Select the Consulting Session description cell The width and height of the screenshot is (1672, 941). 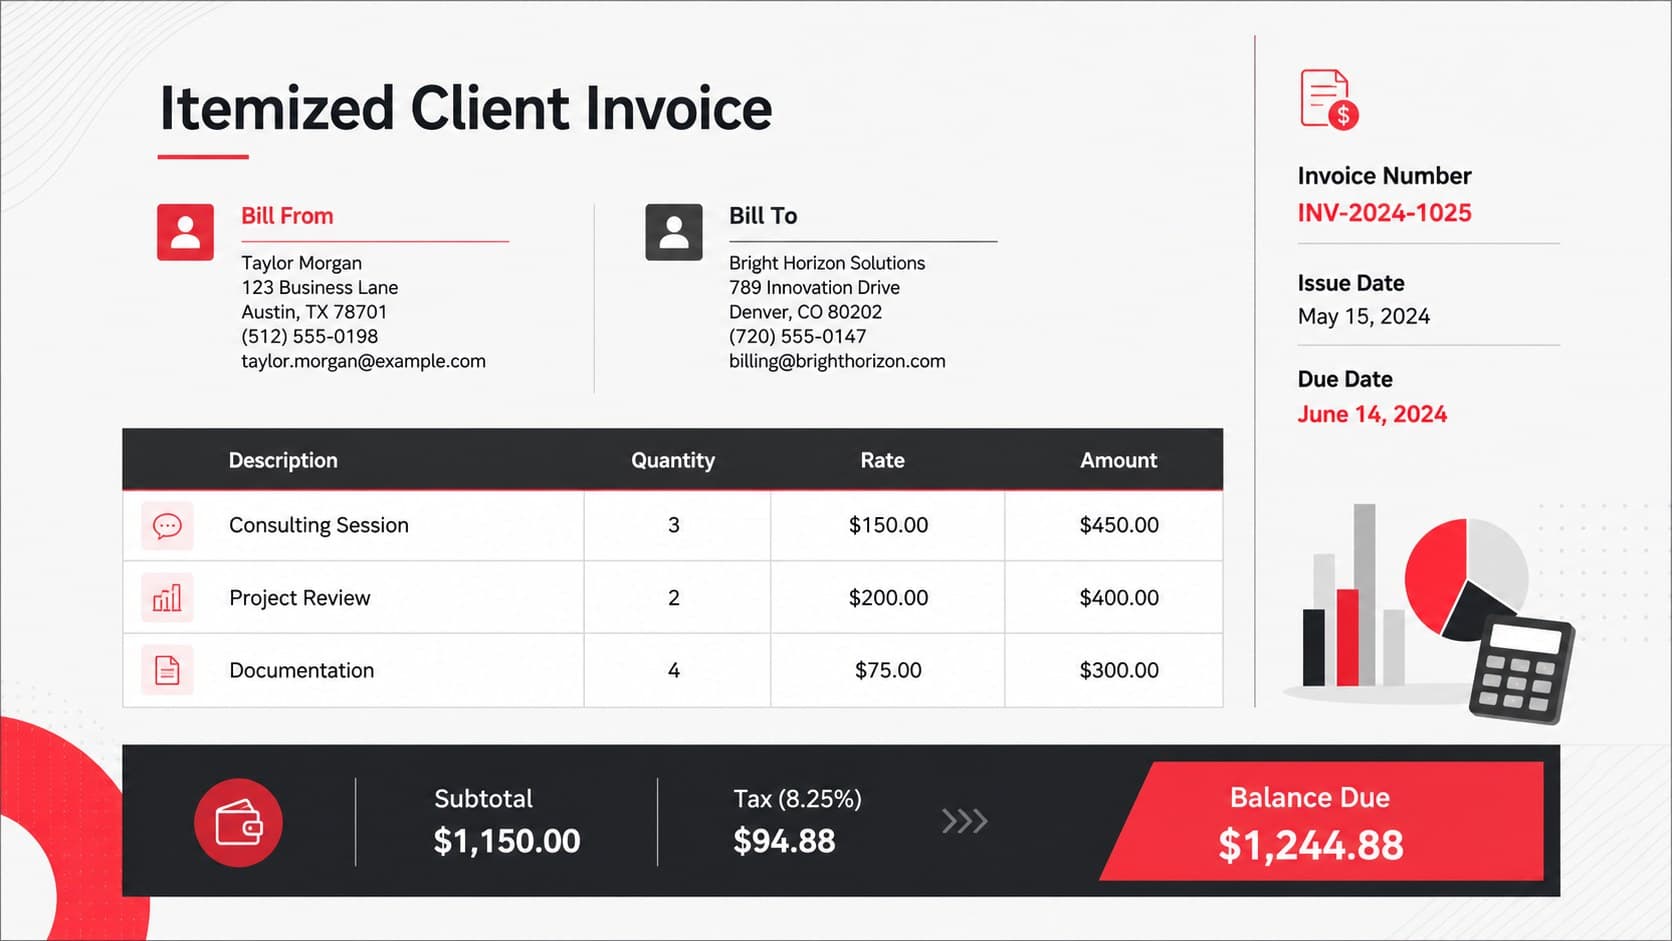353,525
